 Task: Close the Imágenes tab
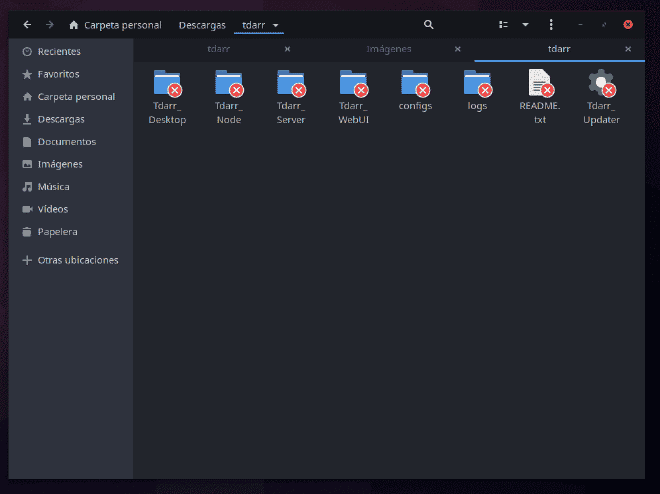(x=458, y=49)
